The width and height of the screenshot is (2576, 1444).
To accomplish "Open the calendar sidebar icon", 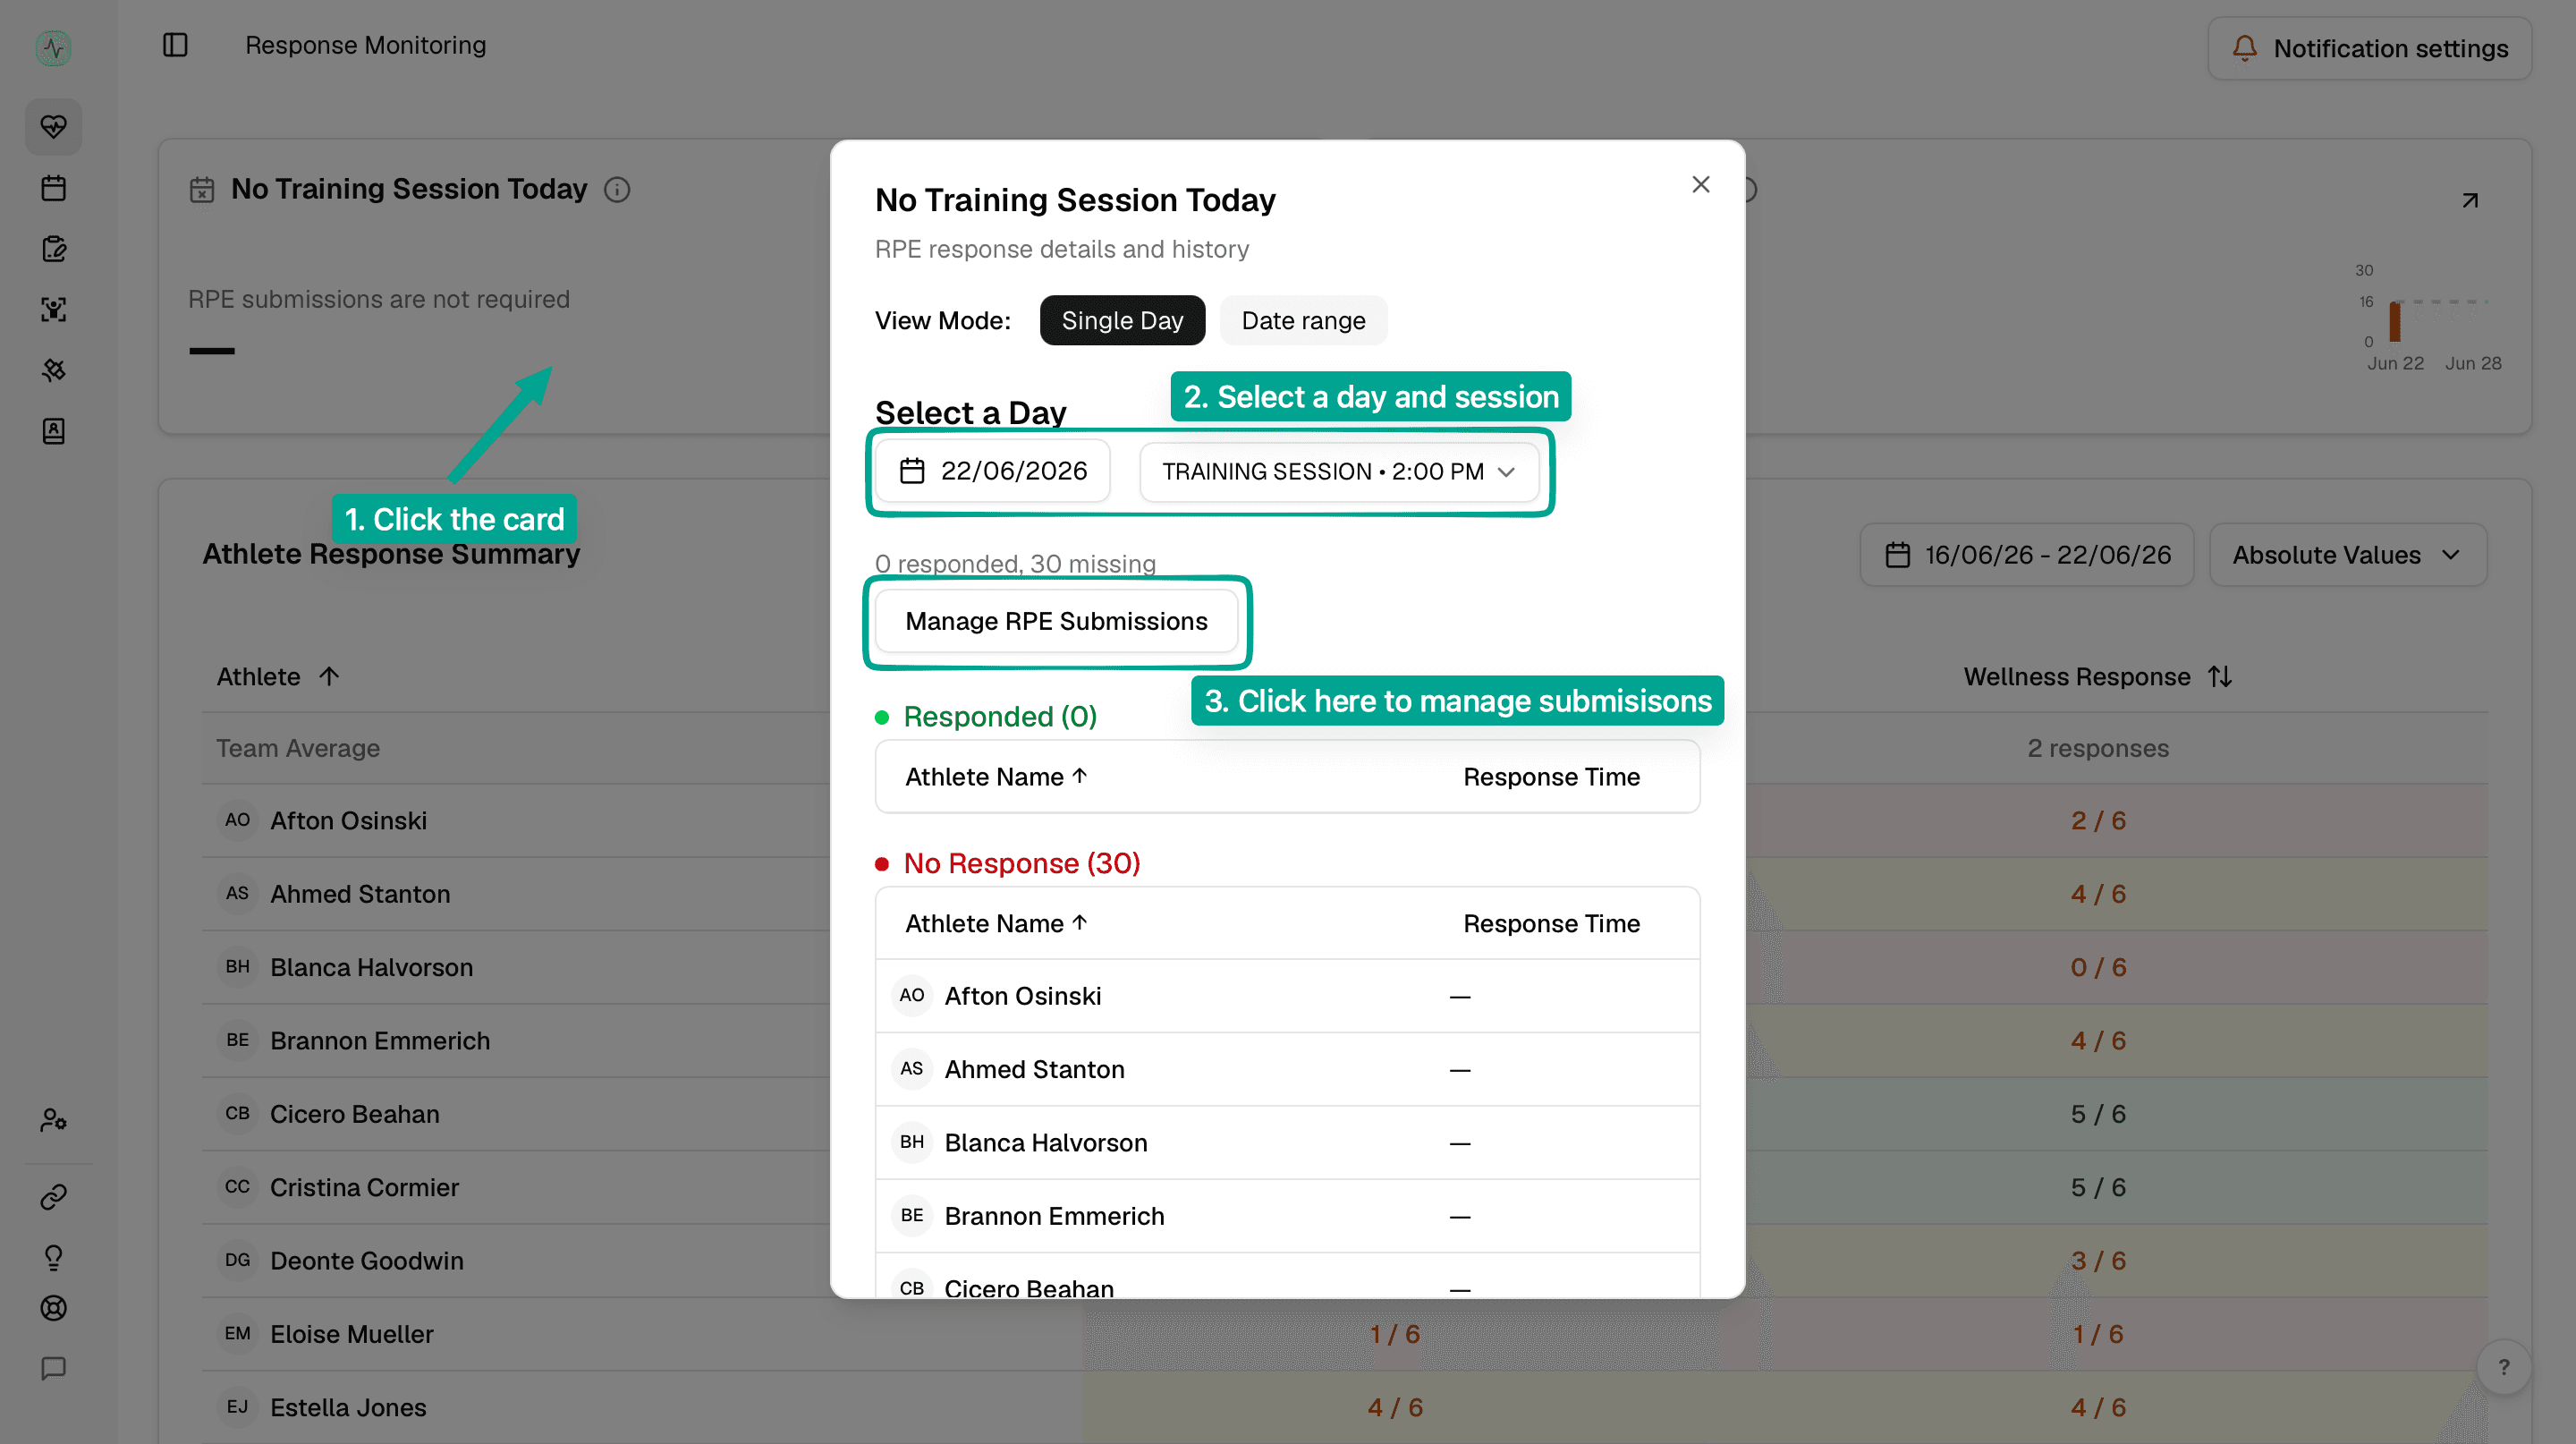I will [x=54, y=188].
